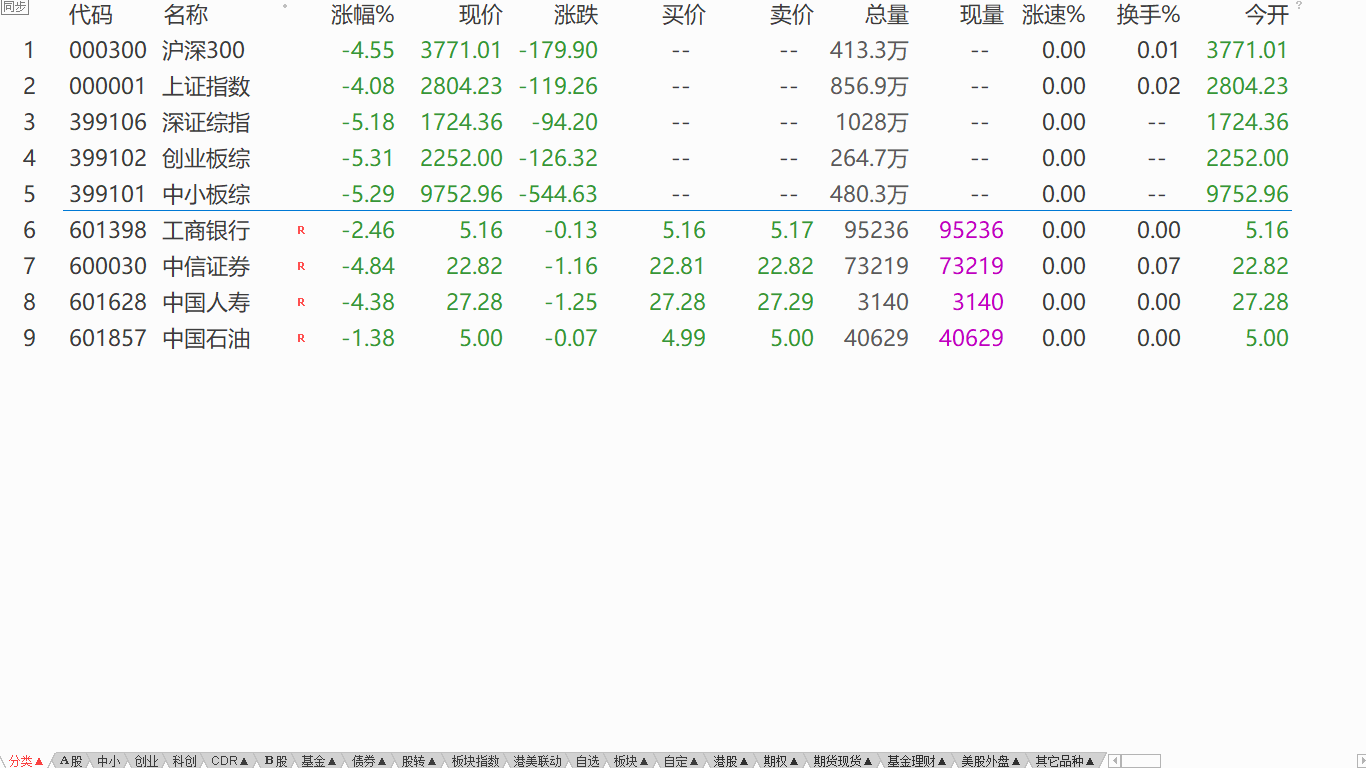Open the 自定 tab dropdown
The width and height of the screenshot is (1366, 768).
[681, 761]
